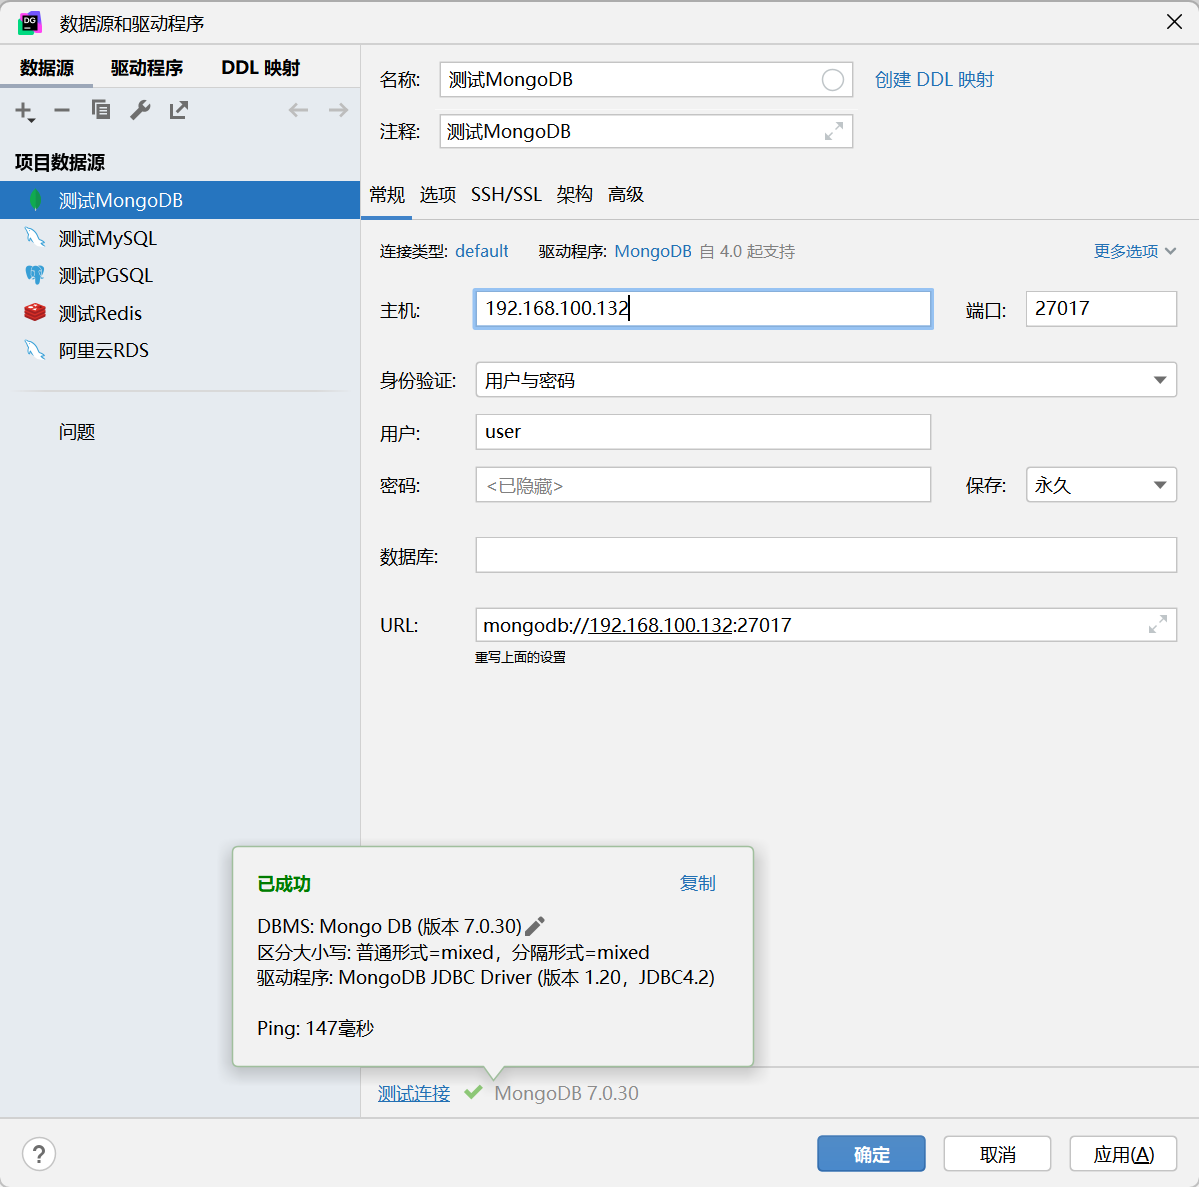Focus the 主机 host input field

703,308
